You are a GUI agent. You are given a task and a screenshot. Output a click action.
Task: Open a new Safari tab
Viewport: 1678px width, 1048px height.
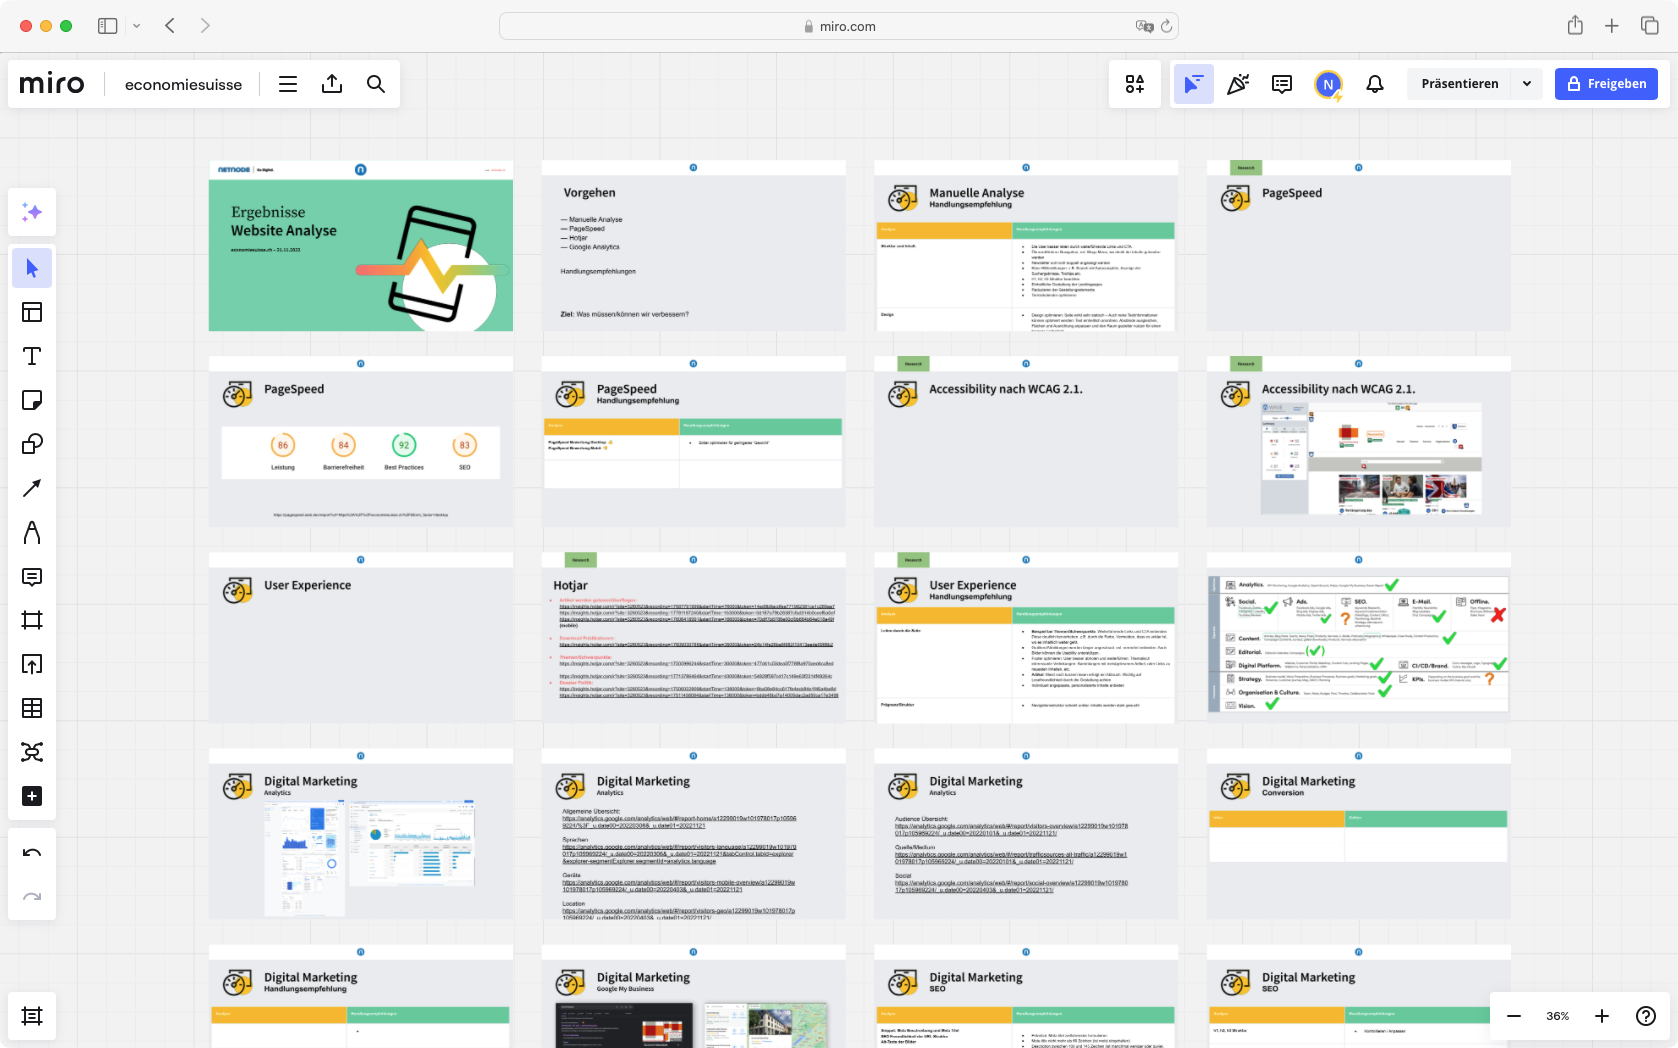(x=1612, y=26)
